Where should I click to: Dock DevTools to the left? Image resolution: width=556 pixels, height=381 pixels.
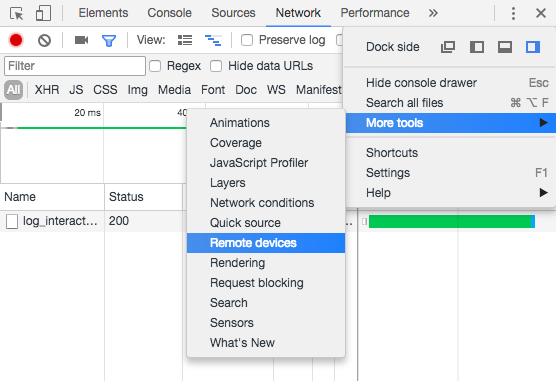[x=477, y=47]
